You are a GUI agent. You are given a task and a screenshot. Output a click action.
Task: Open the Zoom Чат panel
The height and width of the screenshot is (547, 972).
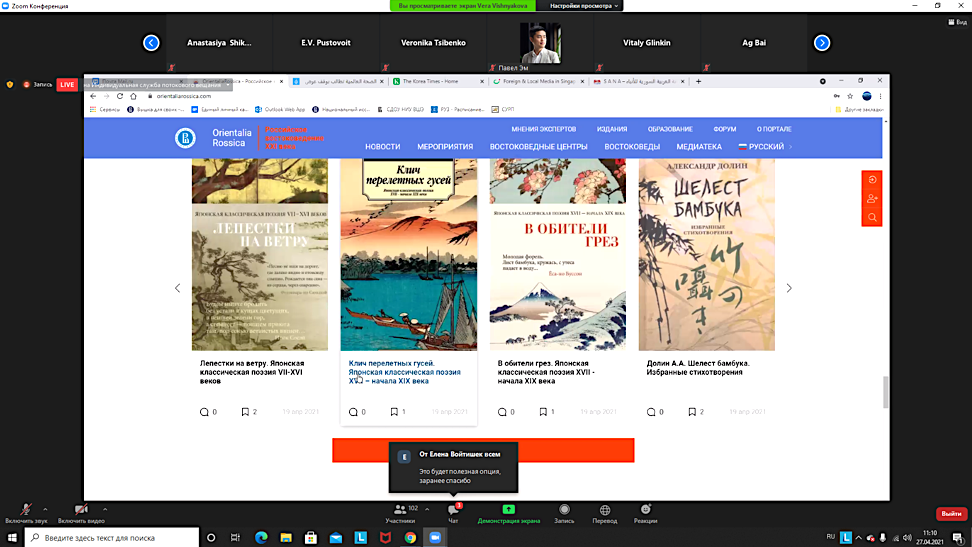(453, 511)
